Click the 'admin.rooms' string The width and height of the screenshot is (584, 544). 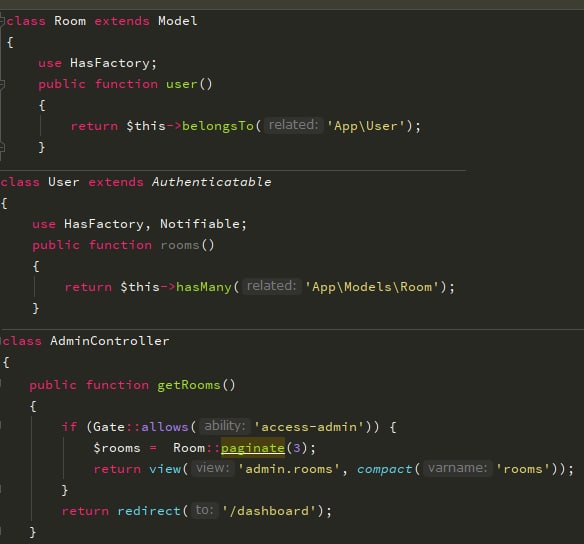(x=289, y=469)
